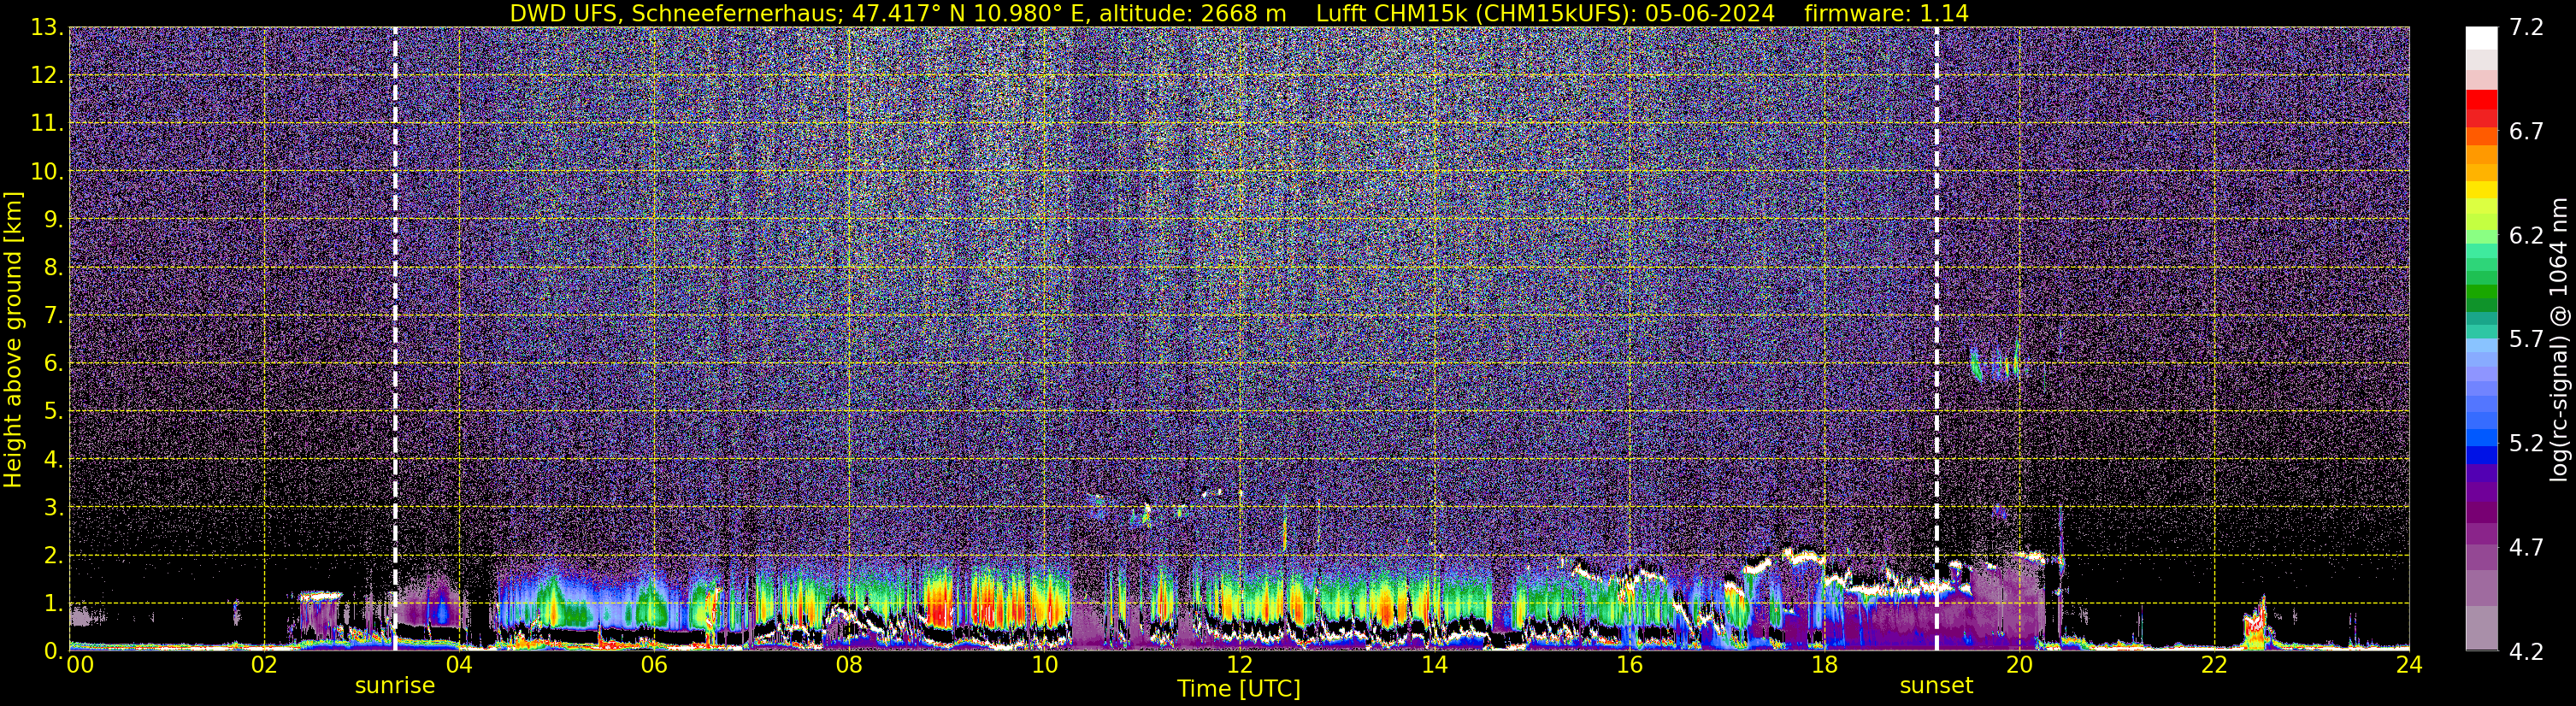This screenshot has height=706, width=2576.
Task: Click the '12' time tick label
Action: point(1239,665)
